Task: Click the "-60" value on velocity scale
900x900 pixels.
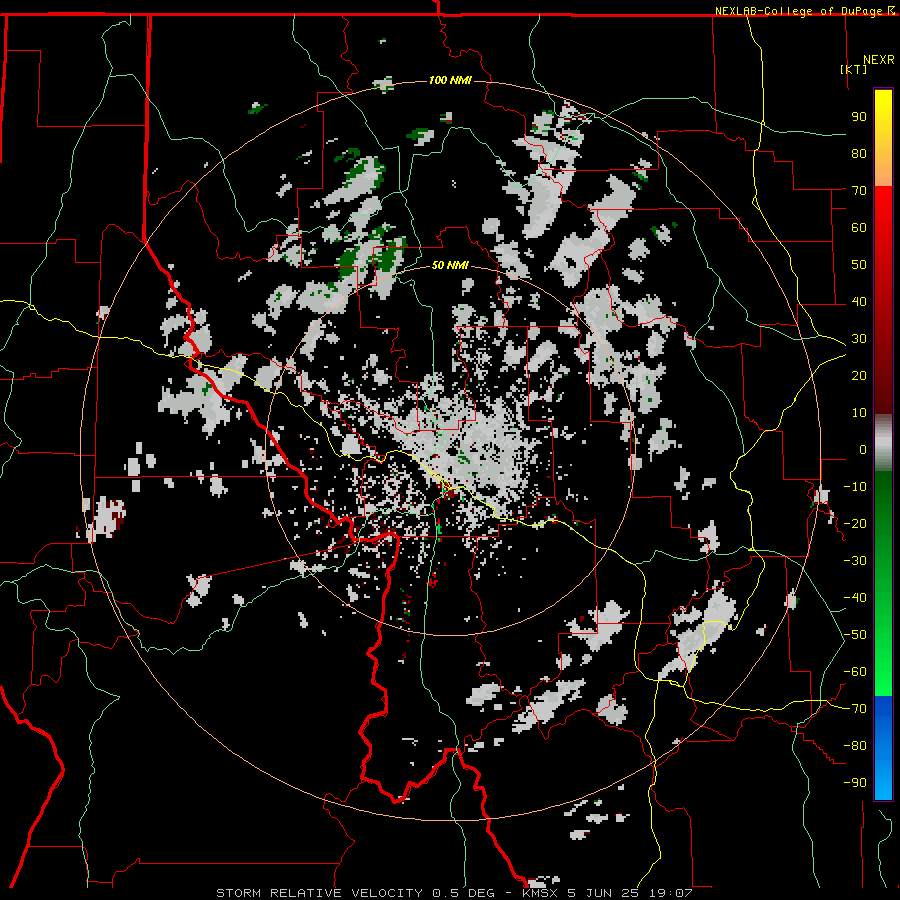Action: point(855,672)
